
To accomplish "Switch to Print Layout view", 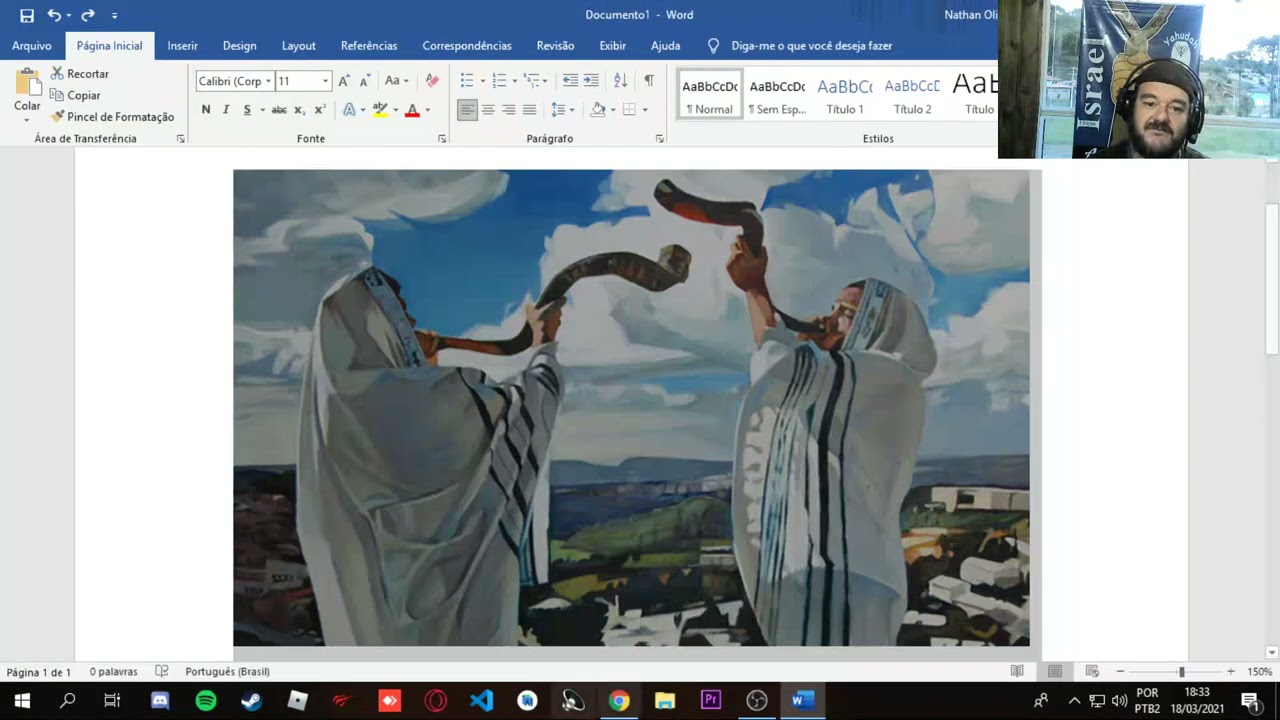I will click(x=1055, y=672).
